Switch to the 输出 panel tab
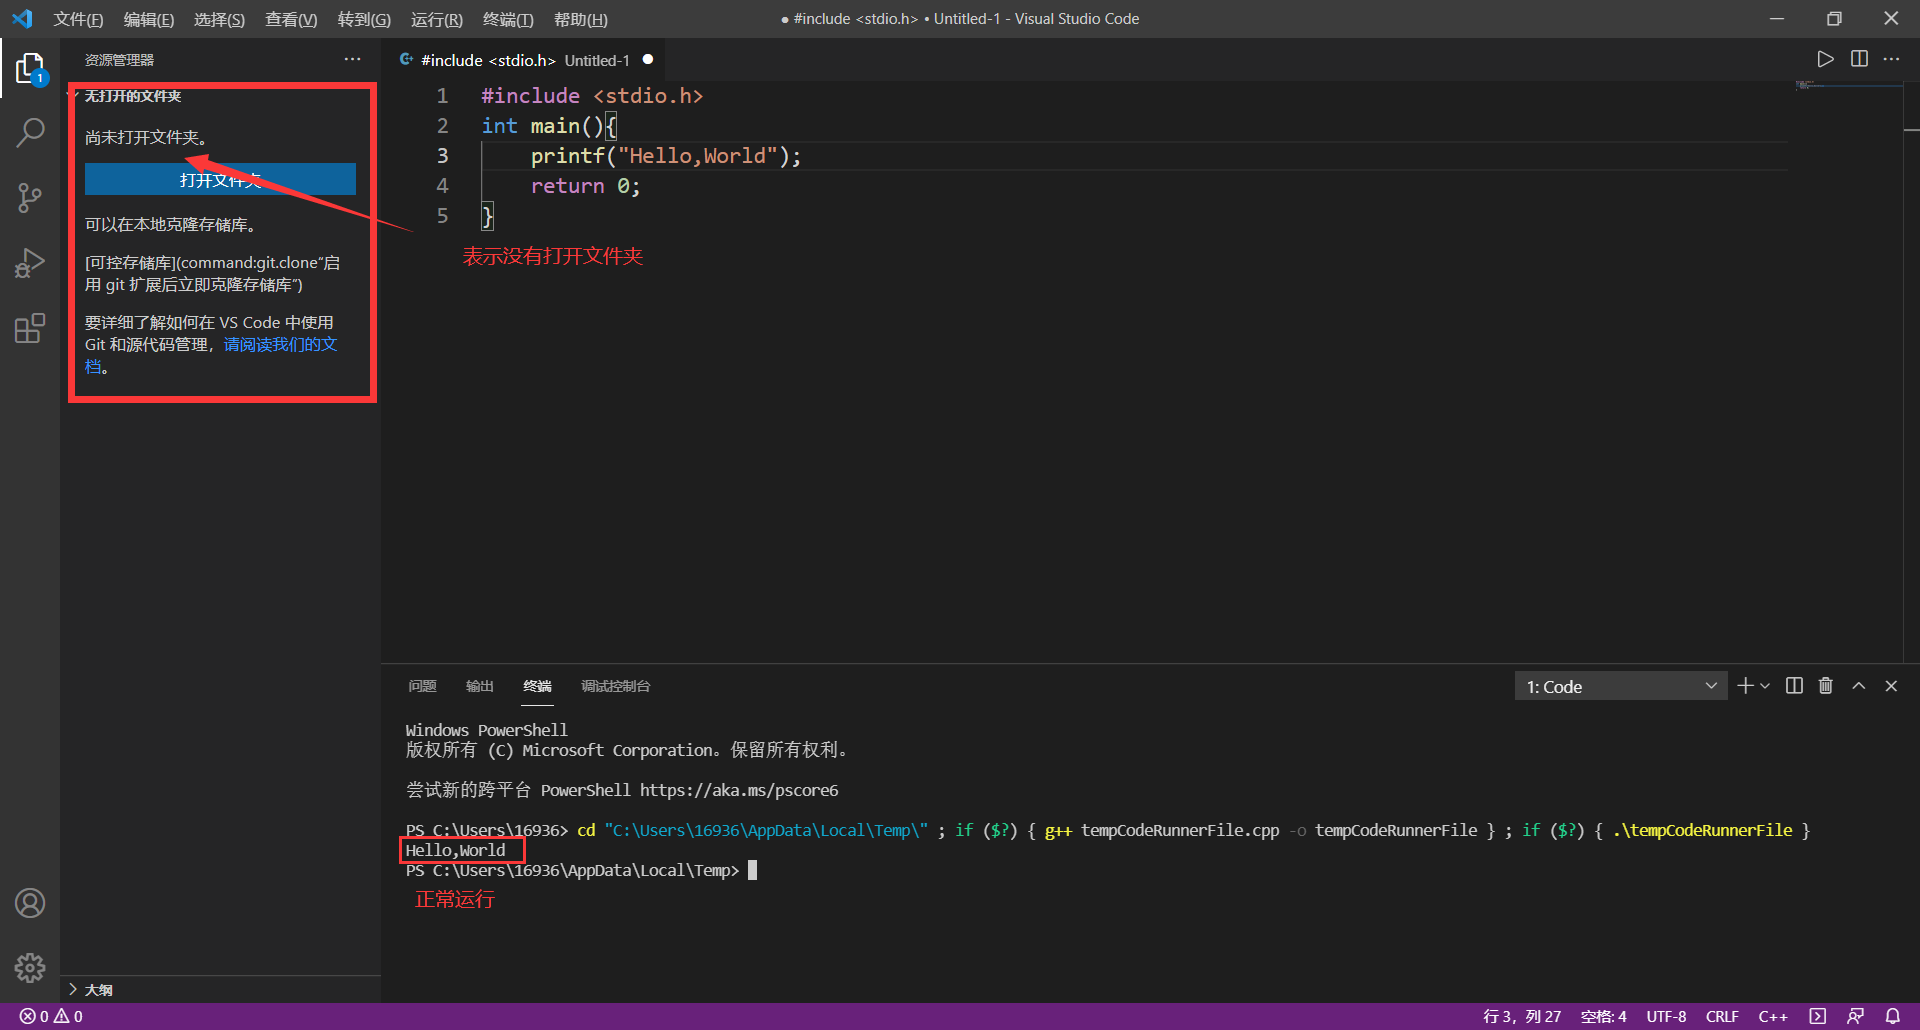The height and width of the screenshot is (1030, 1920). pos(479,687)
